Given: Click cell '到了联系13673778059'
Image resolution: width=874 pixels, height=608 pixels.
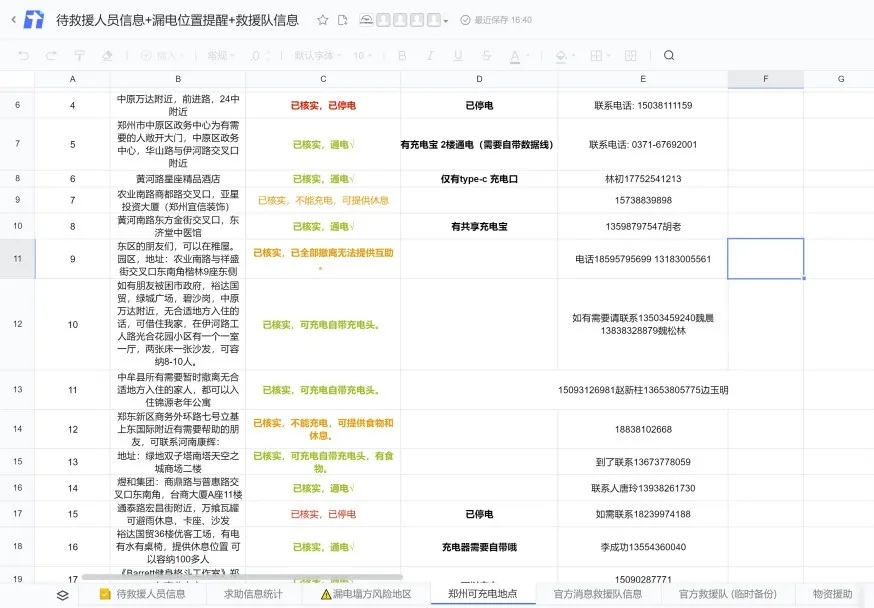Looking at the screenshot, I should click(x=643, y=462).
